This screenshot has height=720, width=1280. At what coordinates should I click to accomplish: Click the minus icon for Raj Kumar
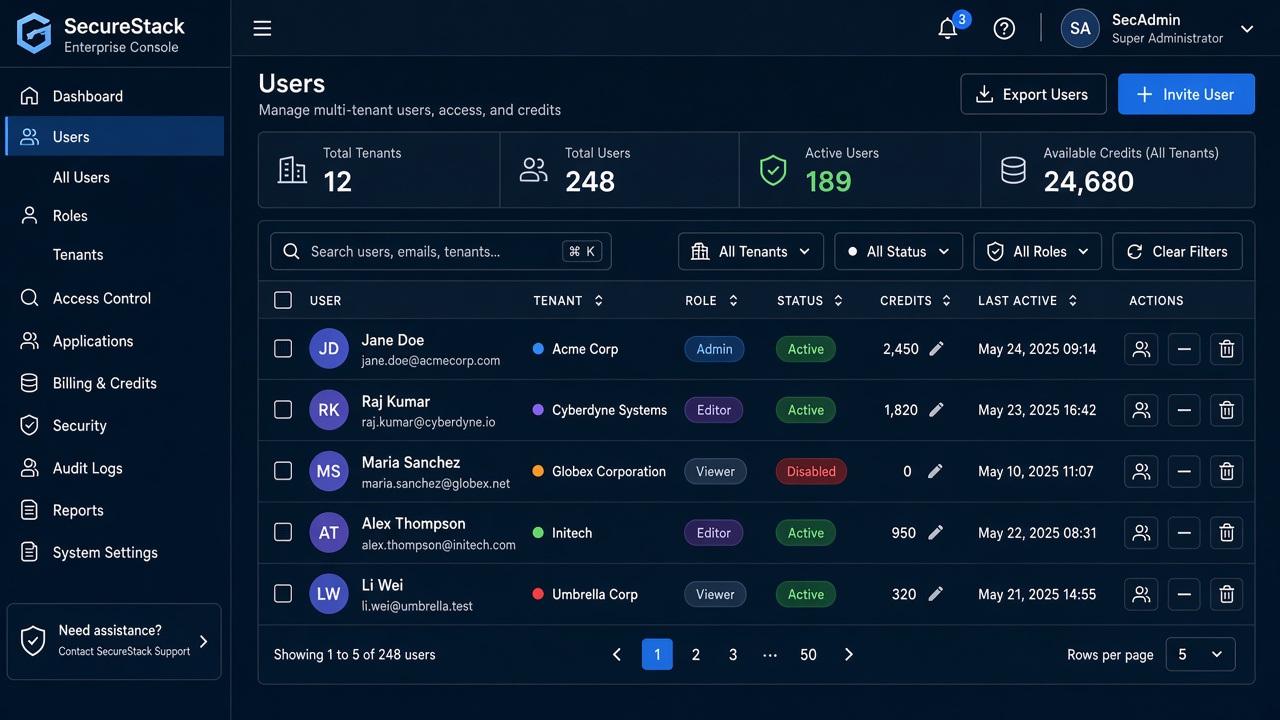1184,410
